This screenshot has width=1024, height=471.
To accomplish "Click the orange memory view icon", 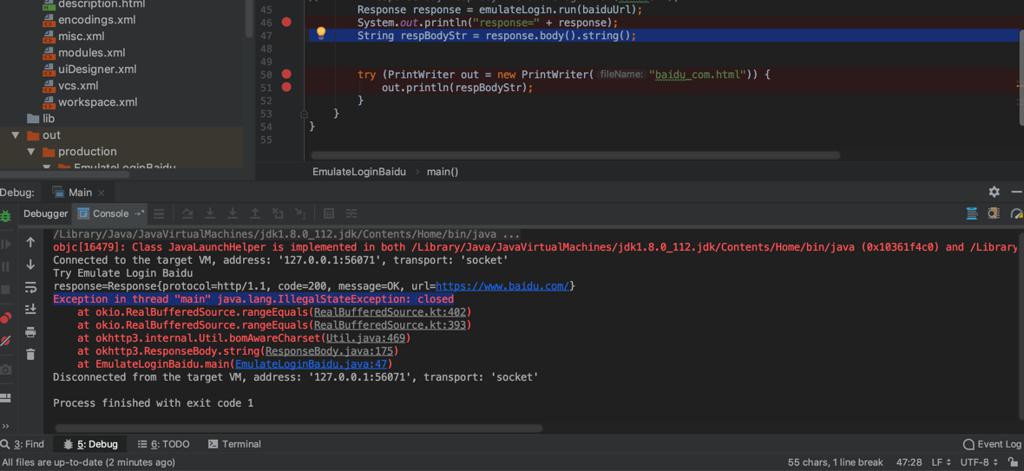I will (994, 213).
